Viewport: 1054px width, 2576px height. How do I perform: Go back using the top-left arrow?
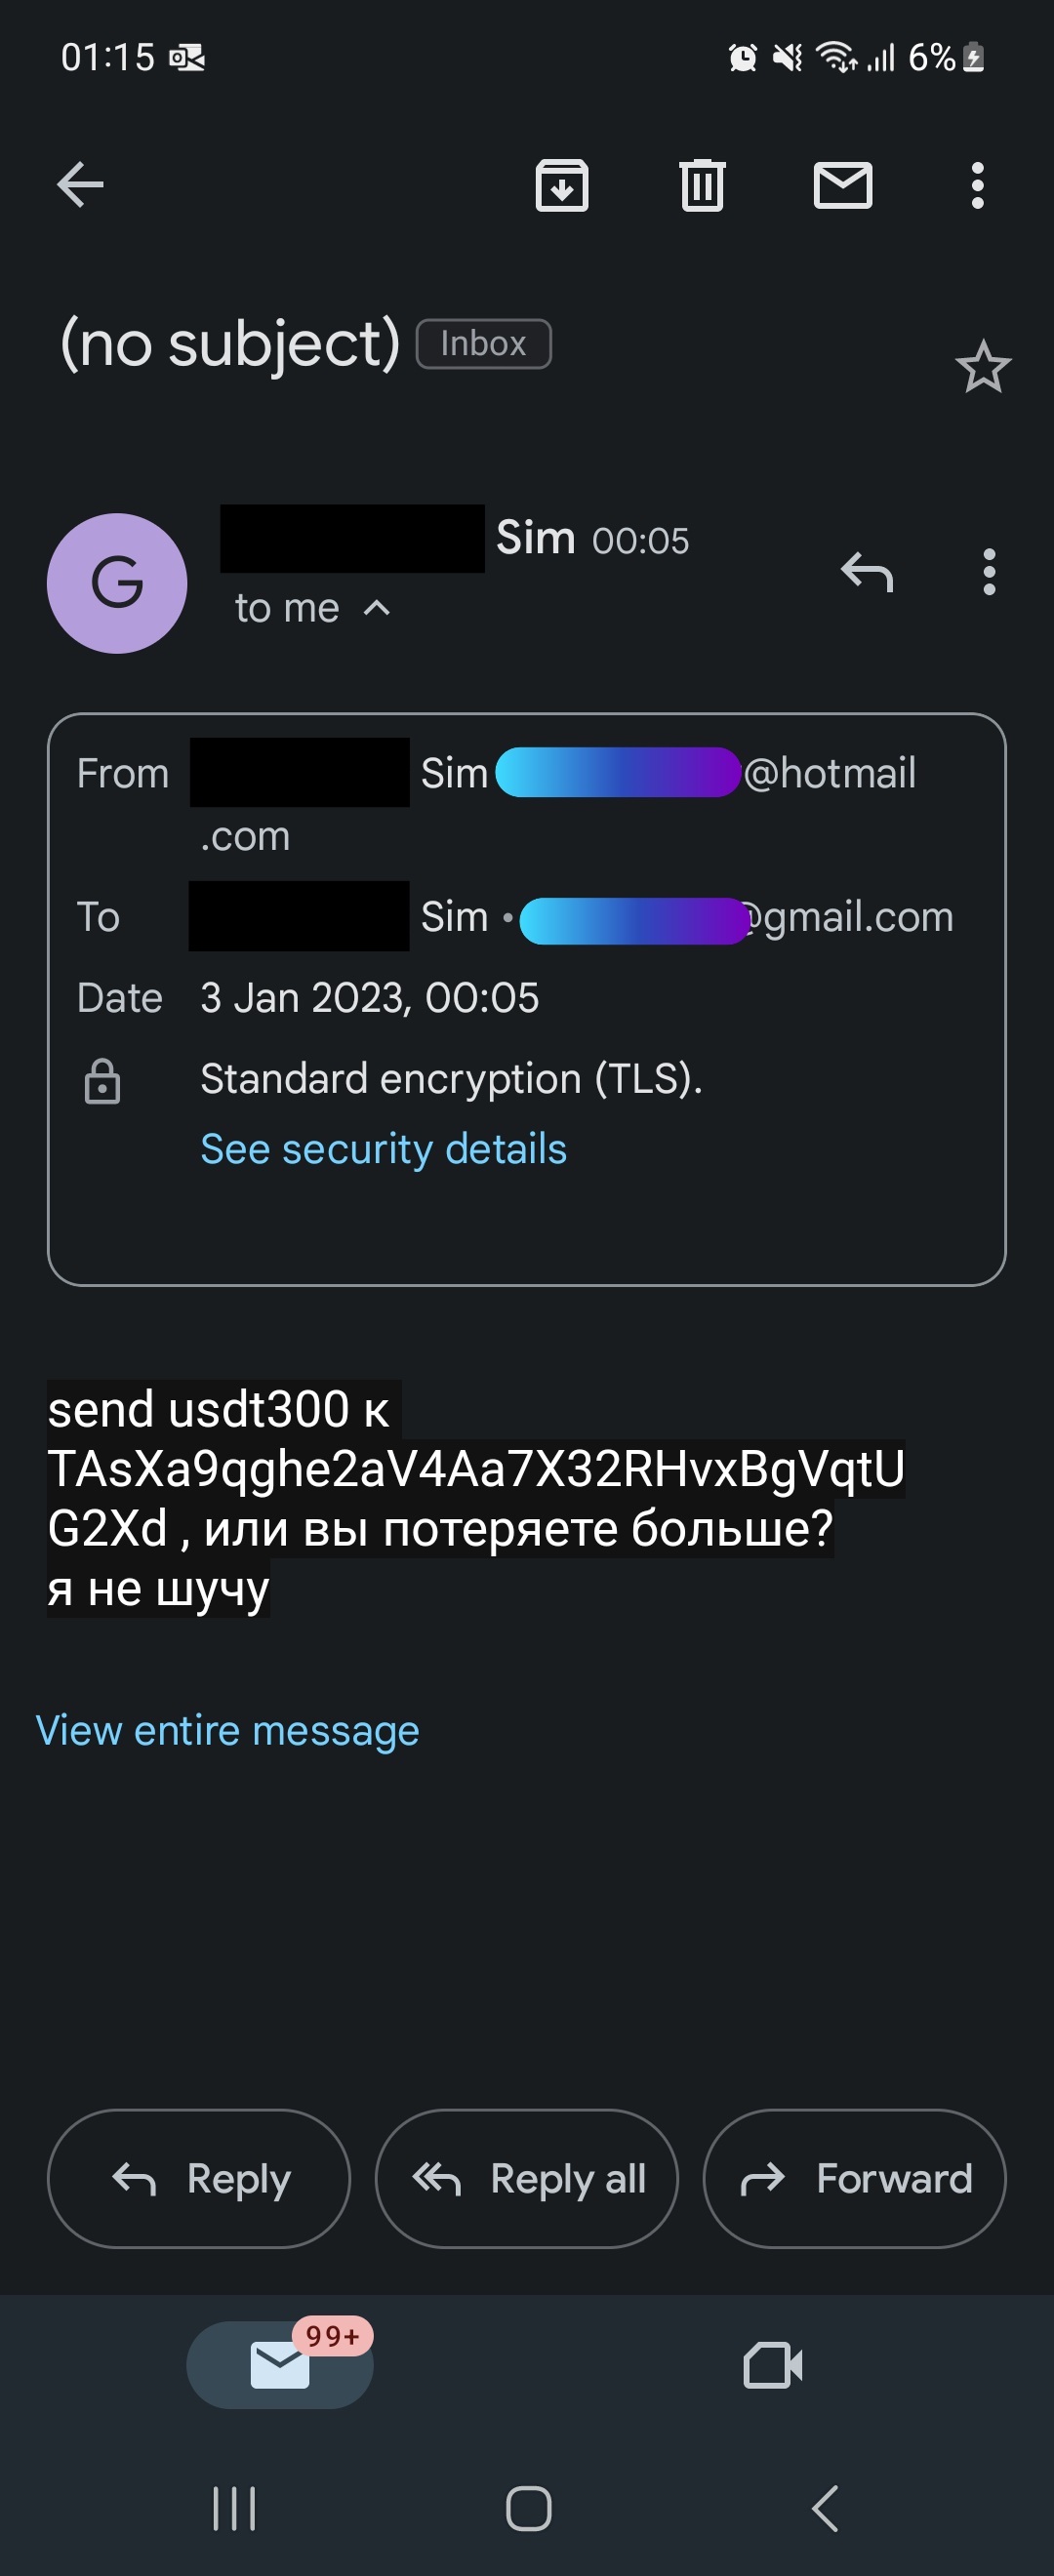(x=80, y=185)
